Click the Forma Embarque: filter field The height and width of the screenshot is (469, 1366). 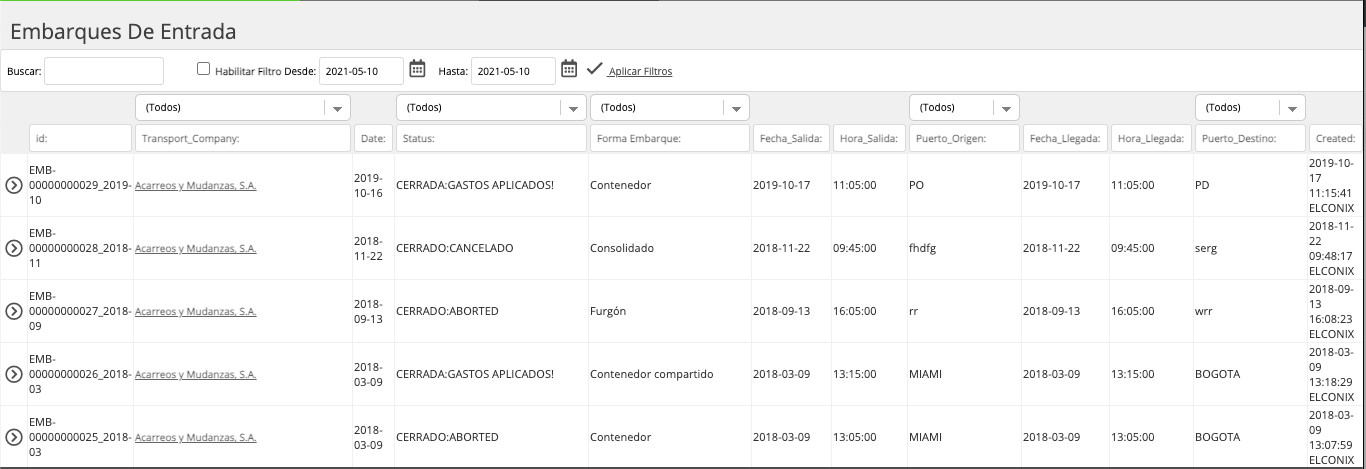[x=670, y=138]
